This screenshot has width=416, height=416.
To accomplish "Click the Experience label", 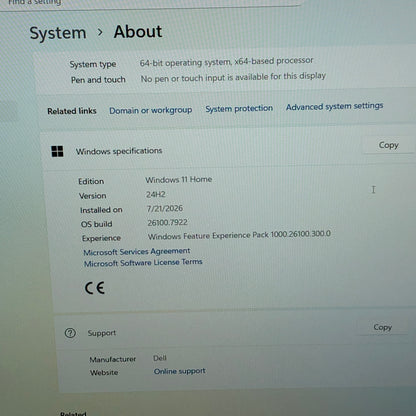I will pyautogui.click(x=101, y=238).
